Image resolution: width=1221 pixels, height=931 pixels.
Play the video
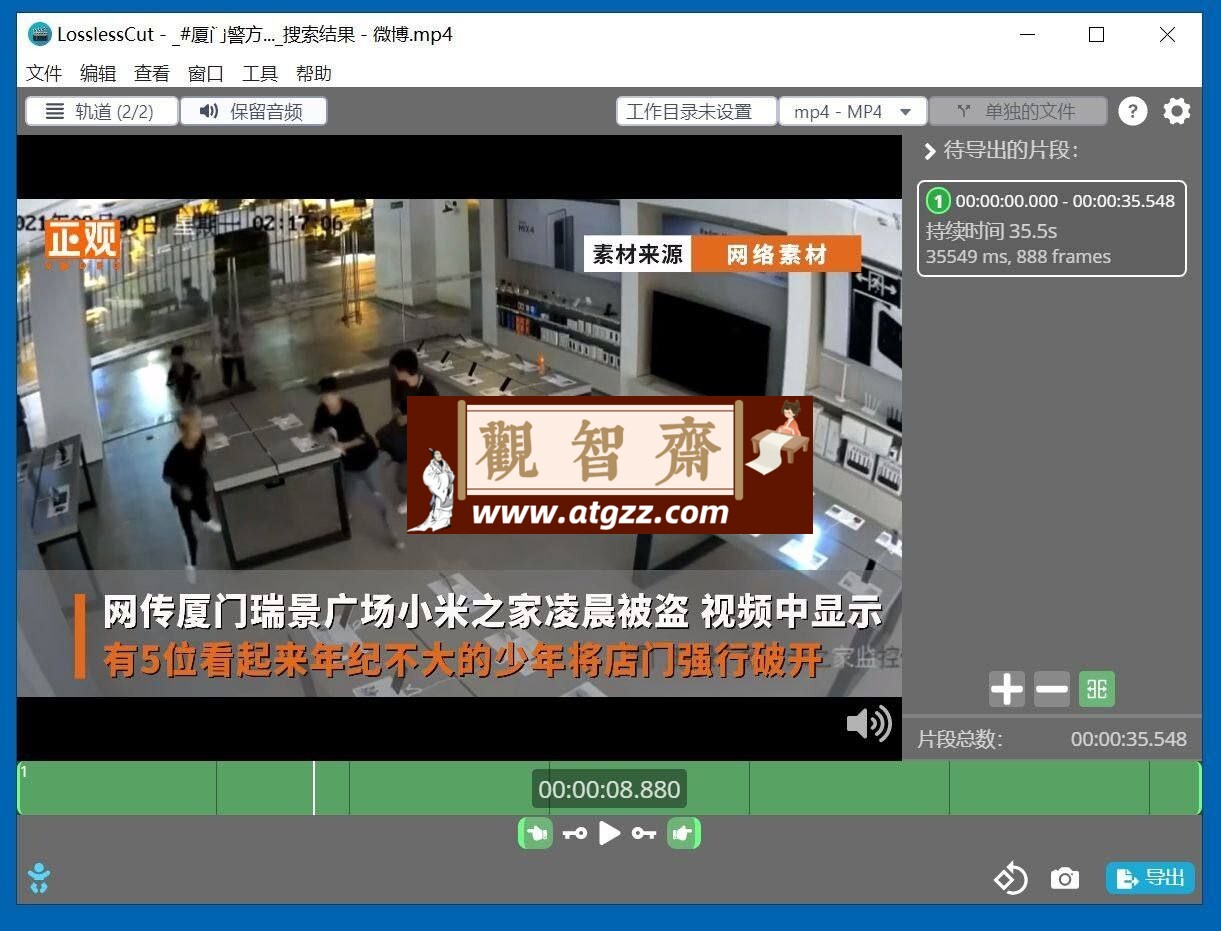pos(609,833)
